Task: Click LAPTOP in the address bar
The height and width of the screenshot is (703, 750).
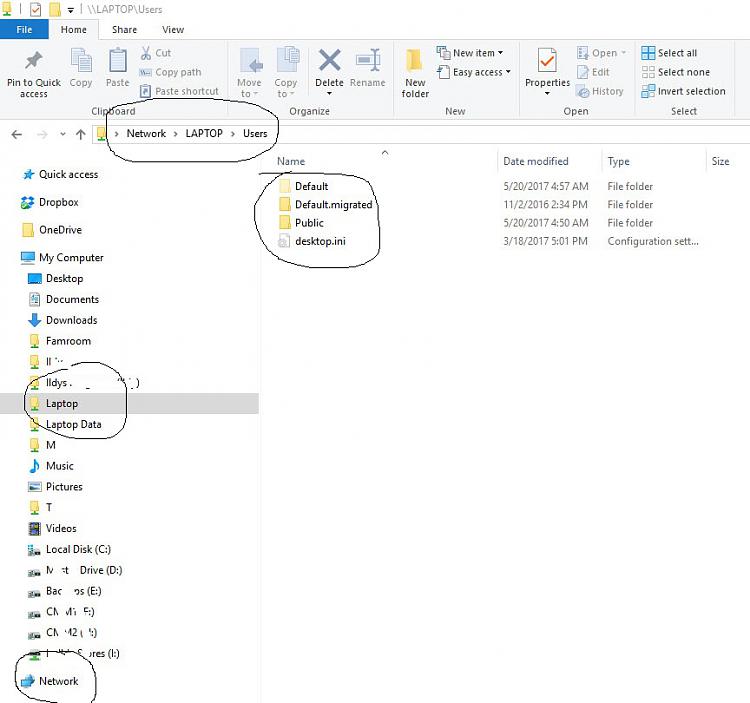Action: [204, 133]
